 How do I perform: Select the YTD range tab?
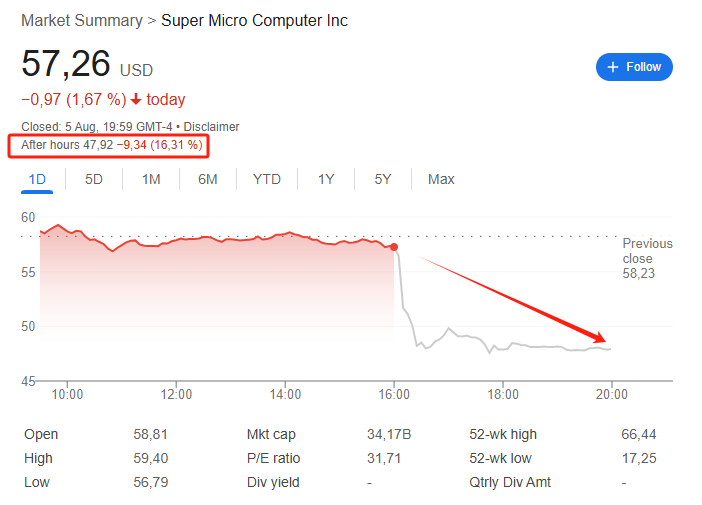point(267,179)
